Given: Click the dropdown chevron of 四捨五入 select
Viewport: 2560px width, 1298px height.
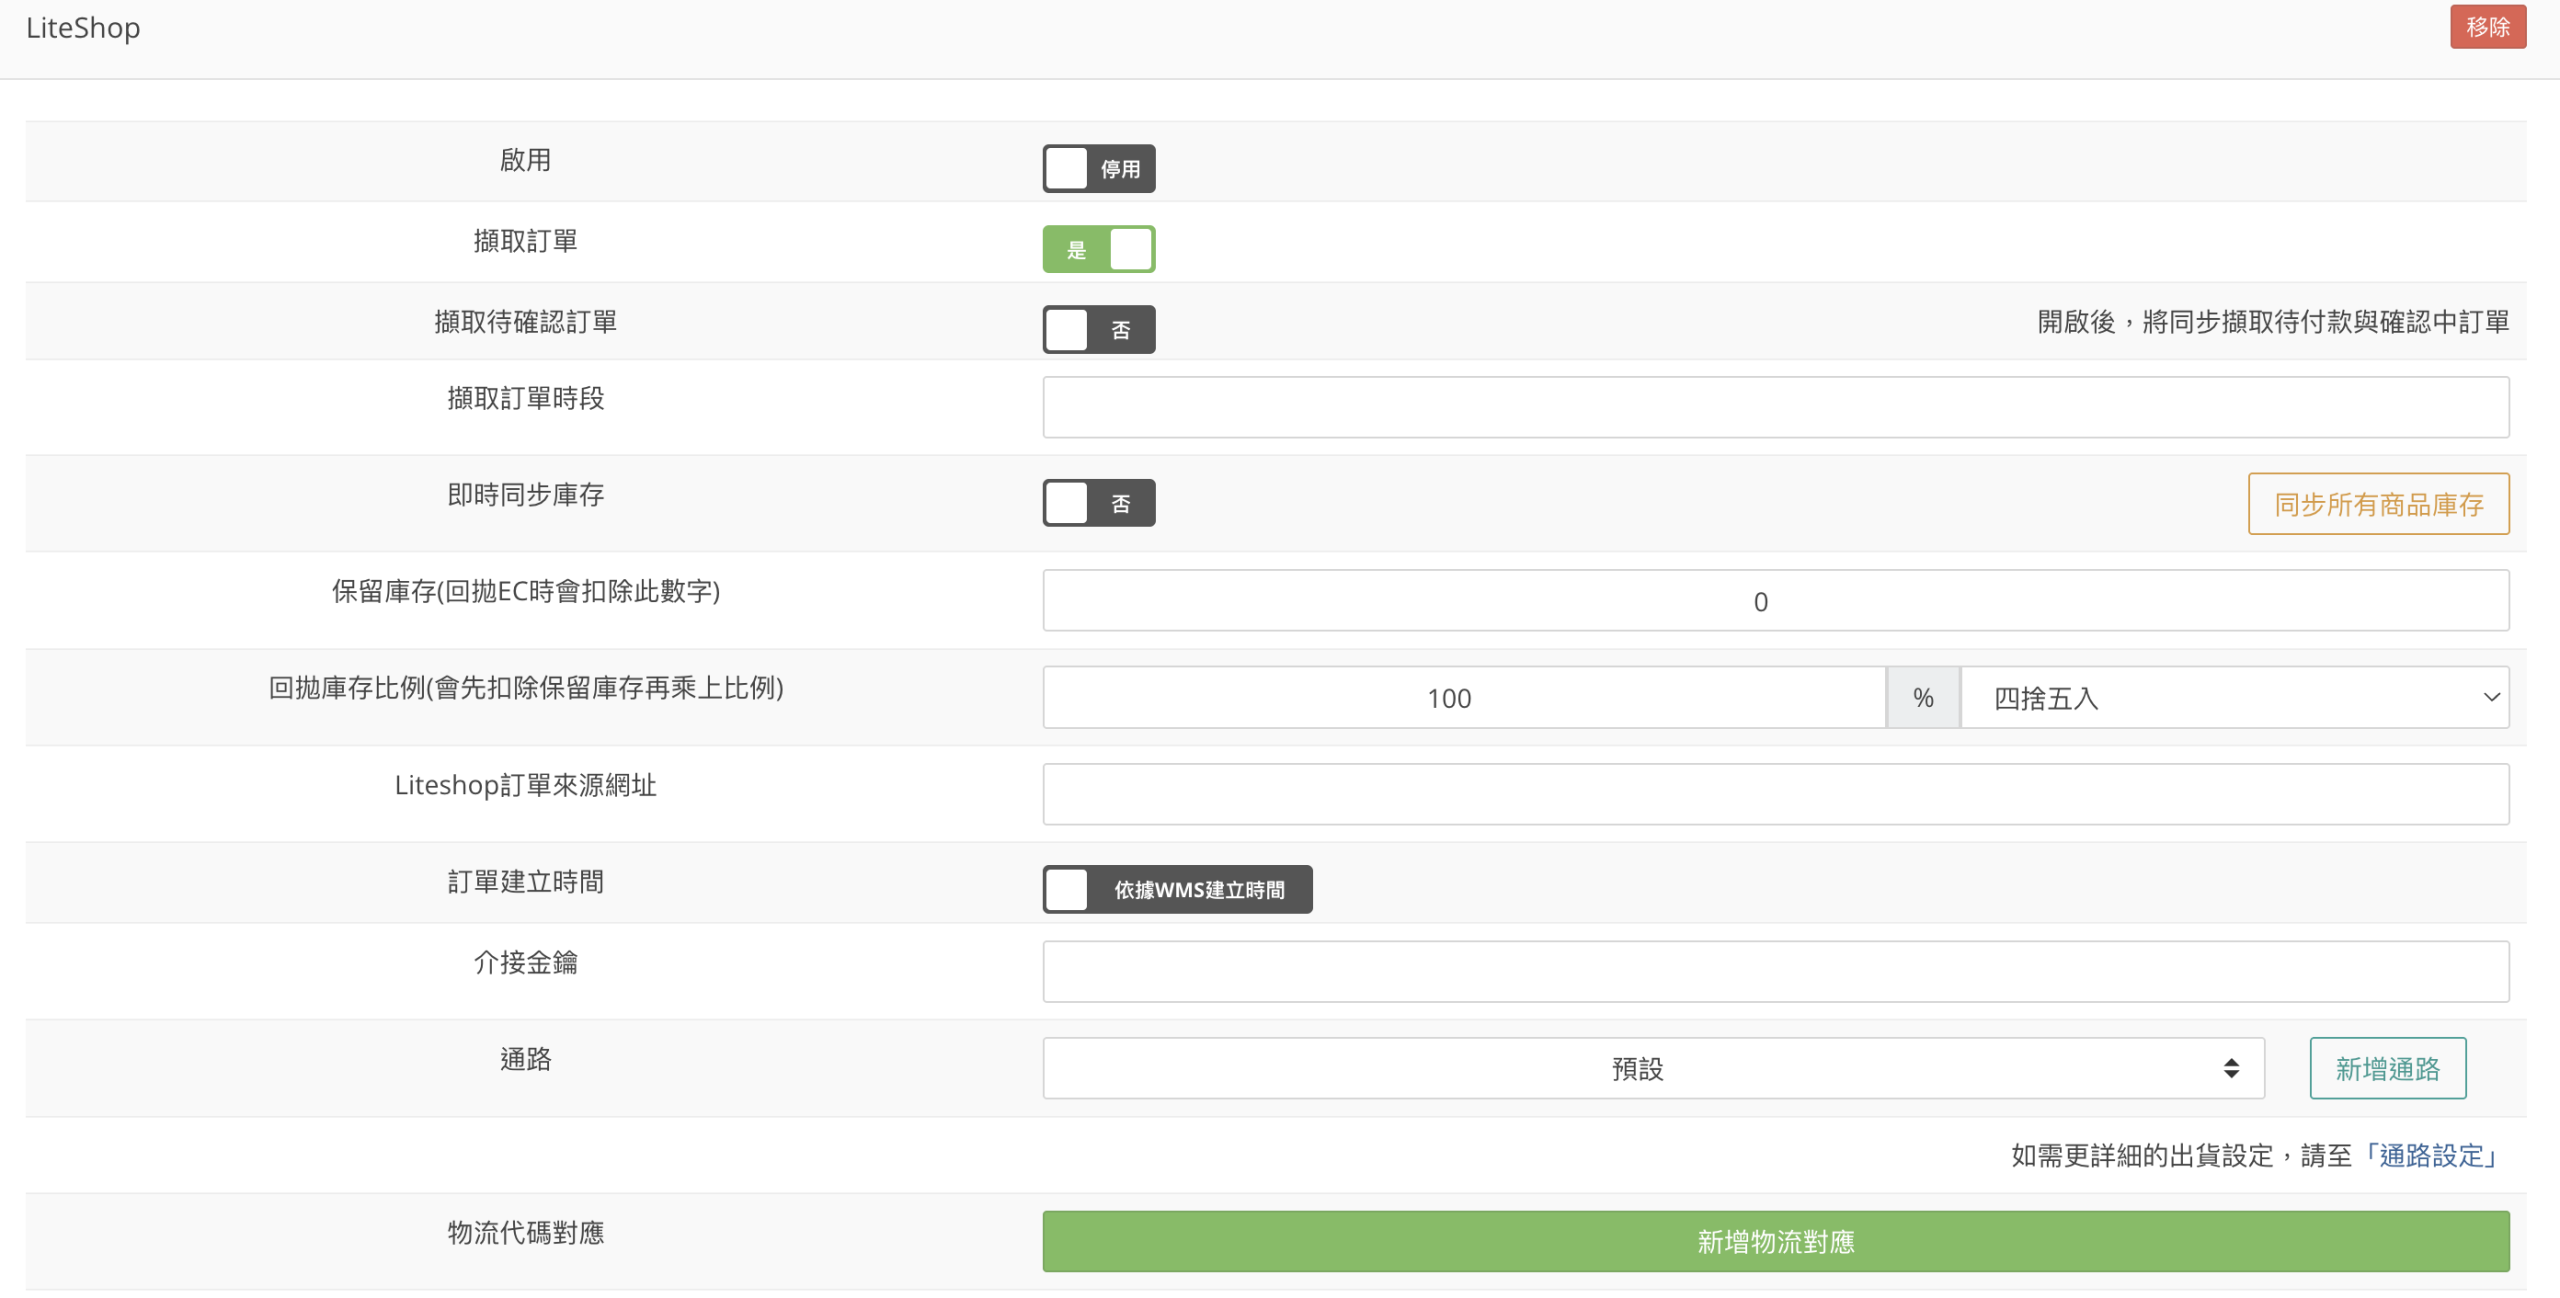Looking at the screenshot, I should [x=2490, y=698].
